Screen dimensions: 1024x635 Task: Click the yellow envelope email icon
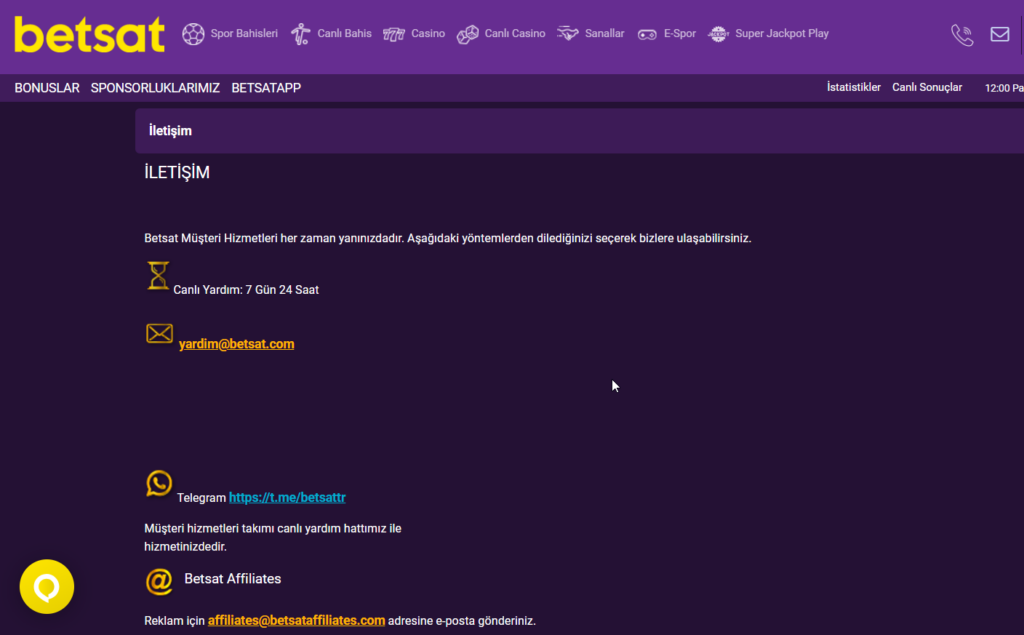click(x=159, y=334)
